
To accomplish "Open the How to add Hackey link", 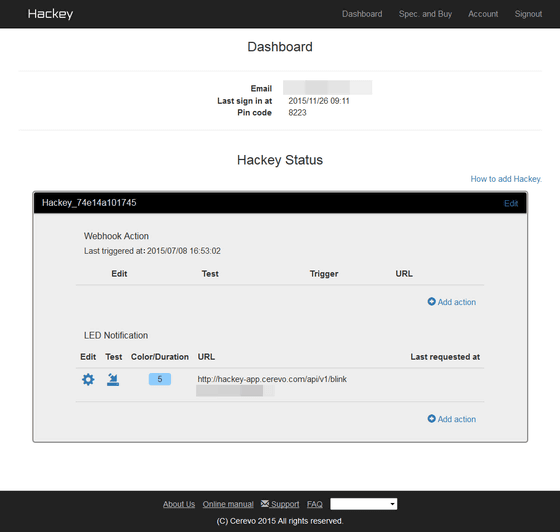I will (506, 179).
